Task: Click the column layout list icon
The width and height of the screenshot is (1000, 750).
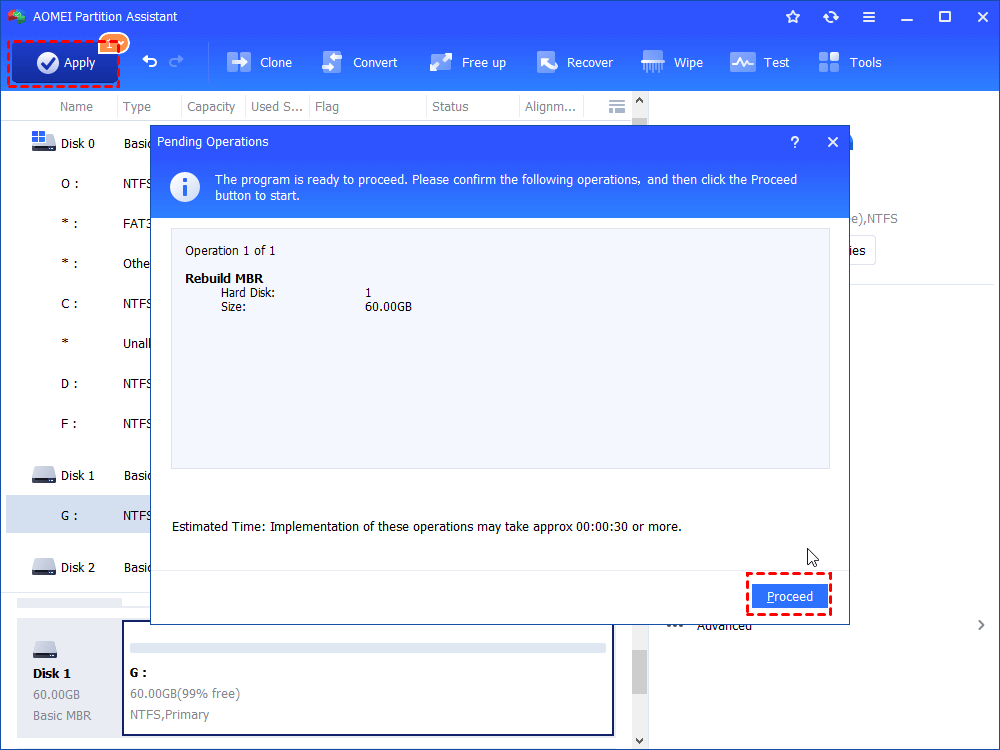Action: pos(617,107)
